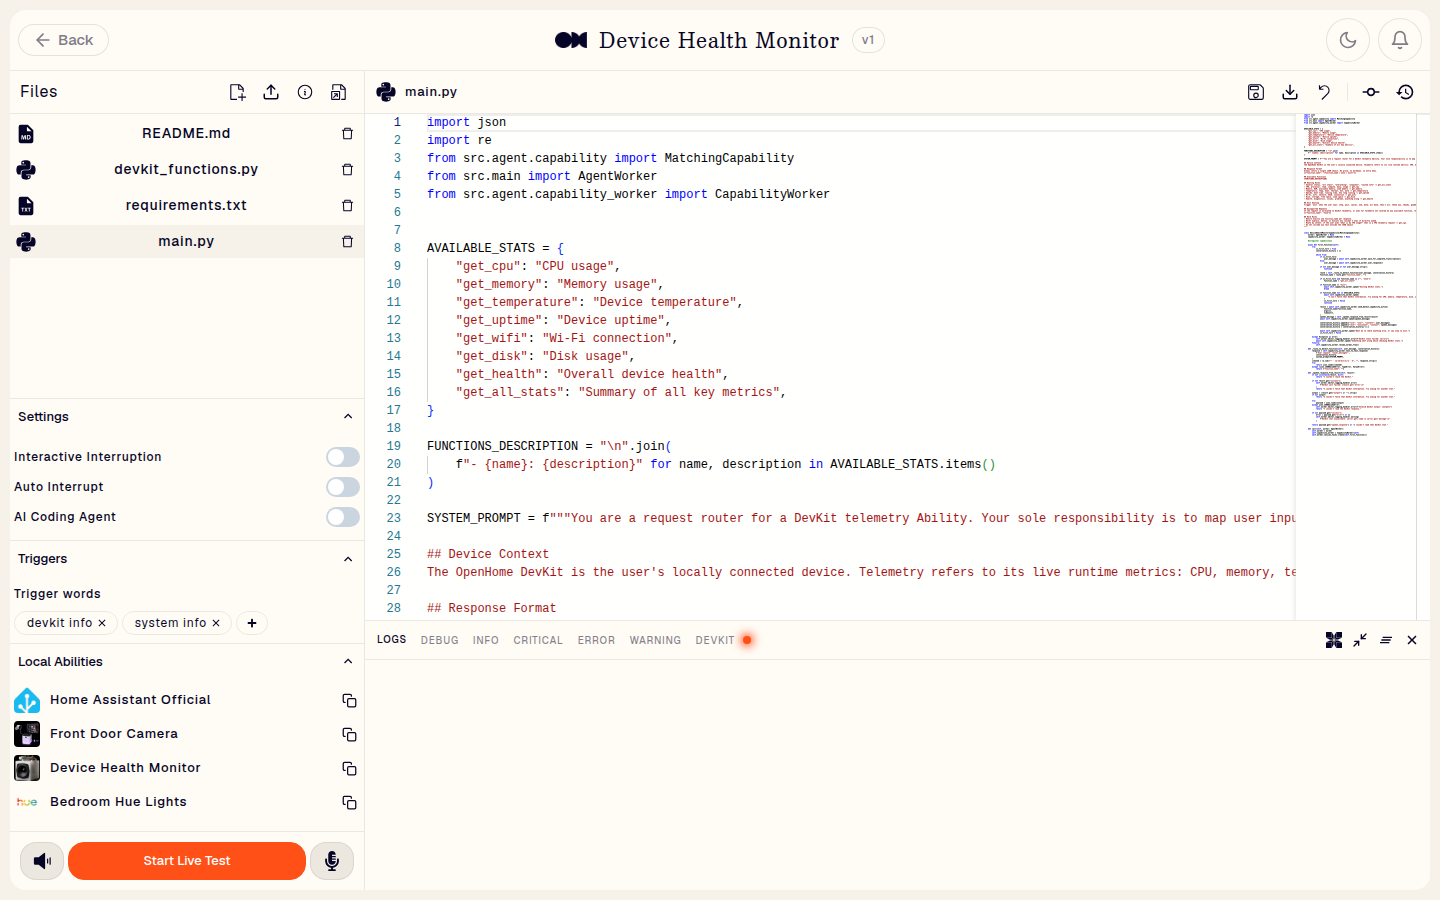Click the commit node icon in editor toolbar
1440x900 pixels.
point(1371,92)
